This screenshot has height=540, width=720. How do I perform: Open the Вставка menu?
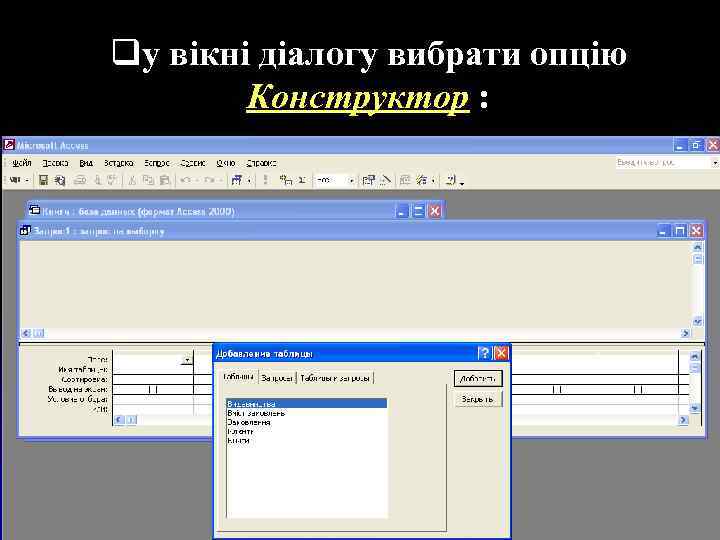(118, 163)
